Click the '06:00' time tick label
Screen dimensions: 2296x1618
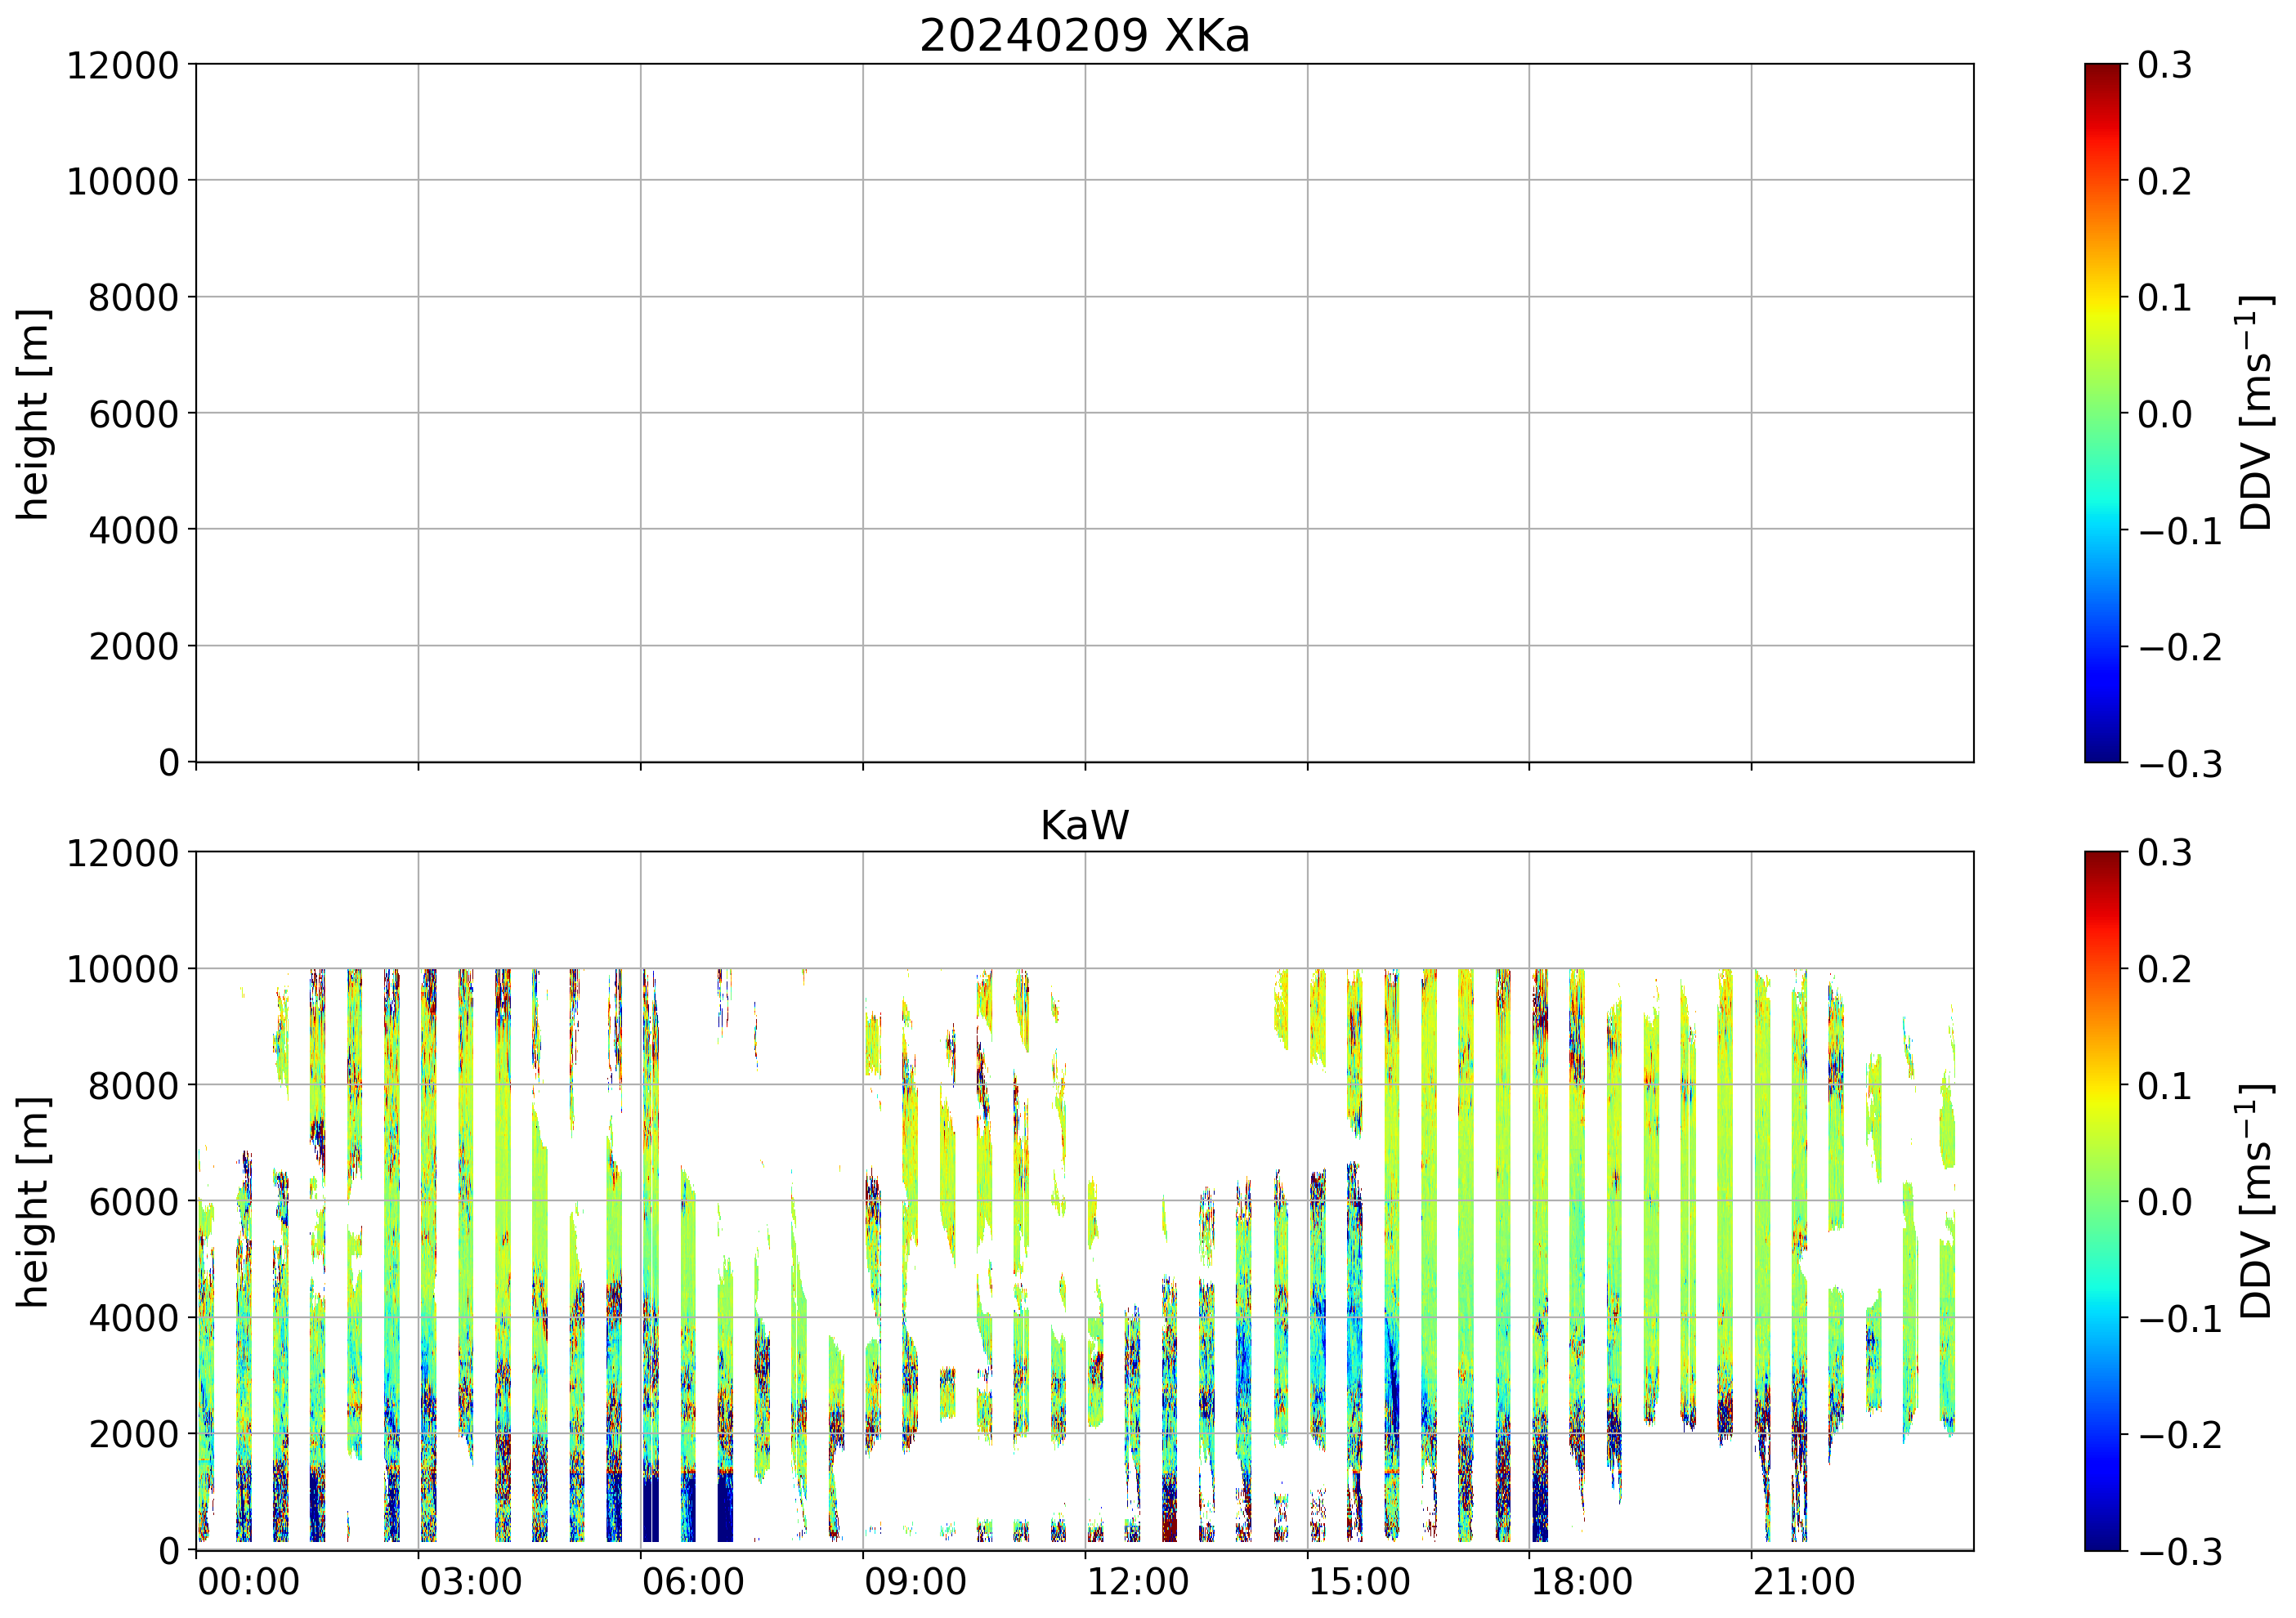click(x=693, y=1583)
